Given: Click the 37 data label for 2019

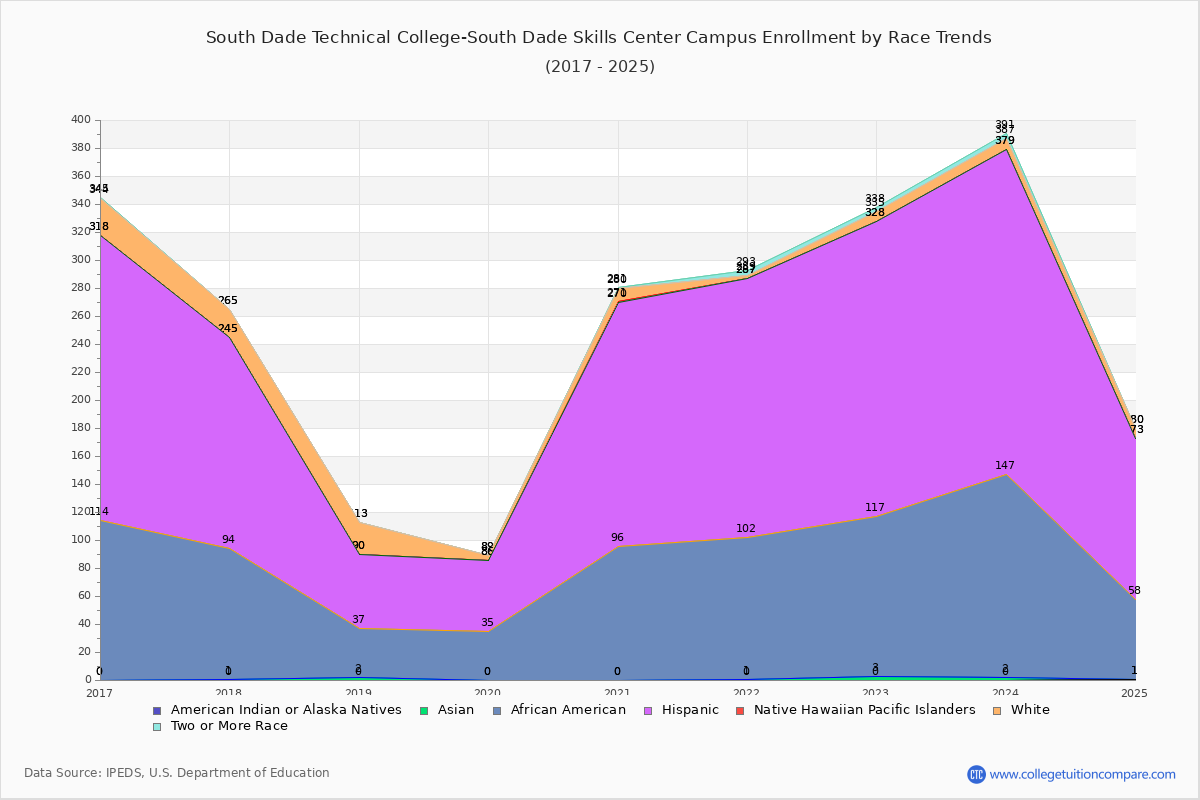Looking at the screenshot, I should pos(358,620).
